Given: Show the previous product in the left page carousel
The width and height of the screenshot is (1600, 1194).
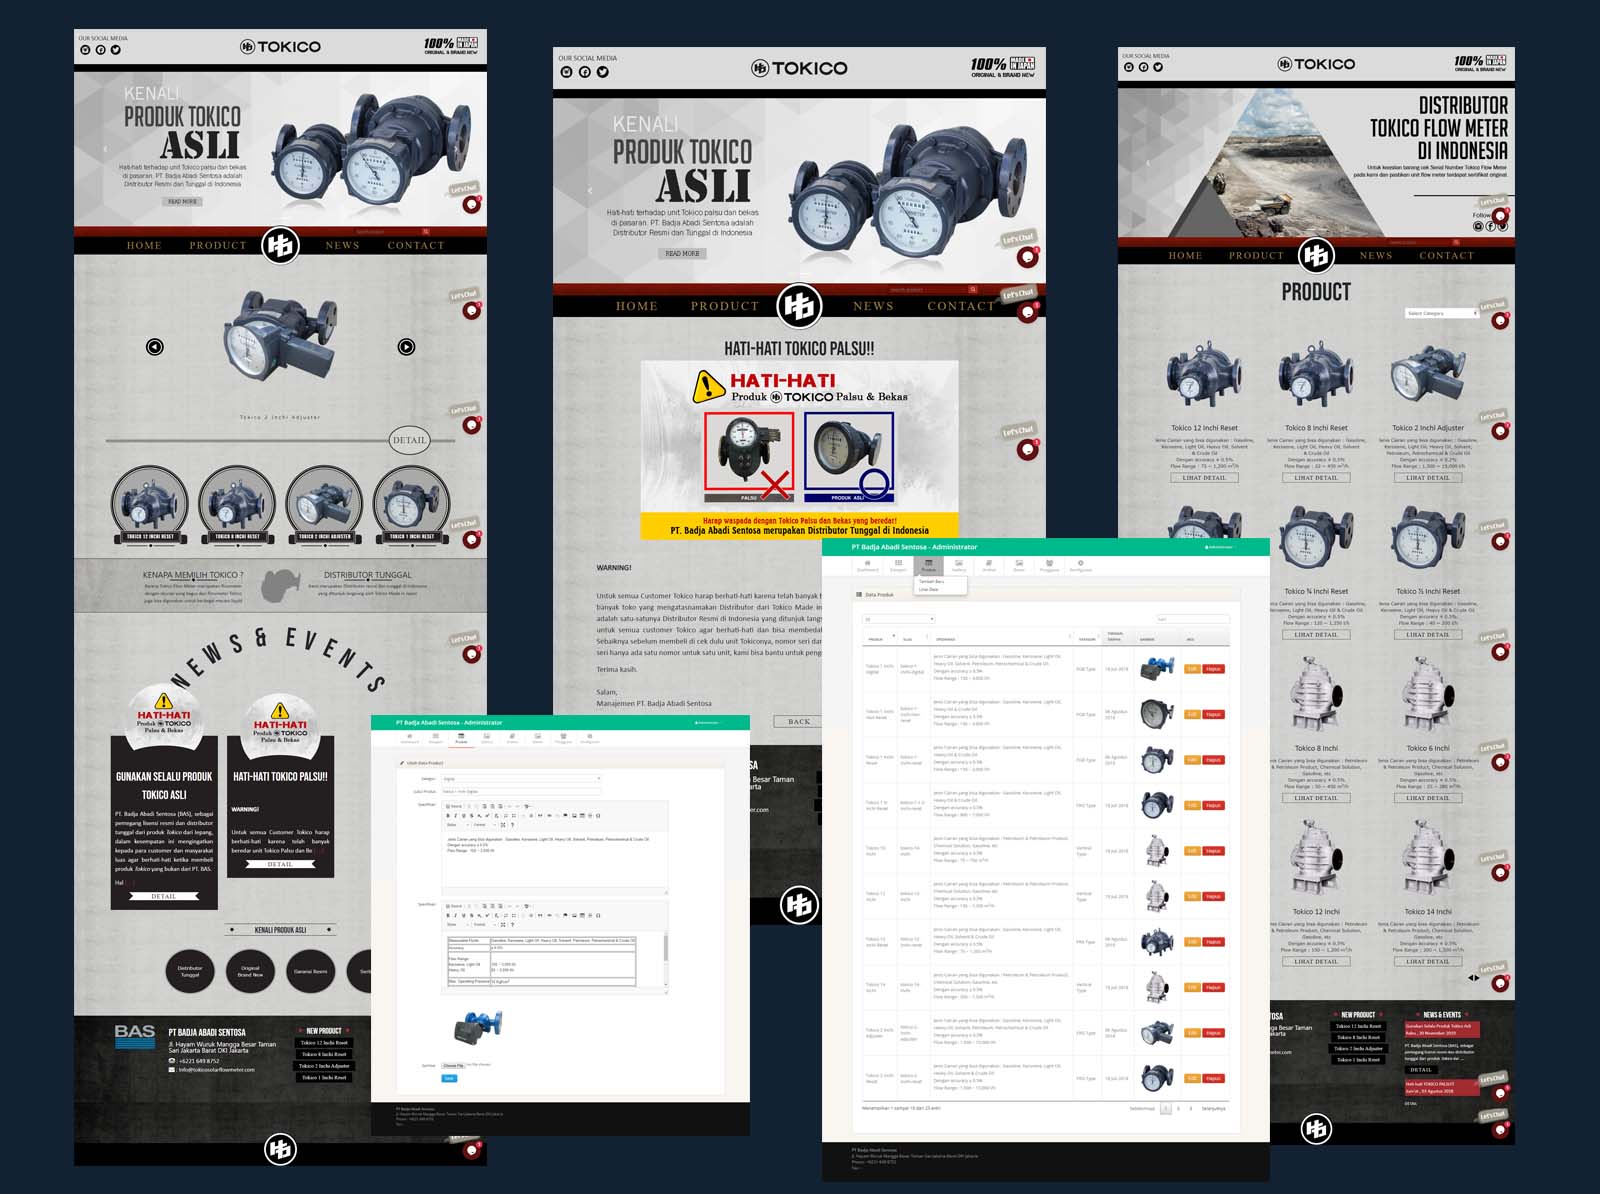Looking at the screenshot, I should [x=154, y=346].
